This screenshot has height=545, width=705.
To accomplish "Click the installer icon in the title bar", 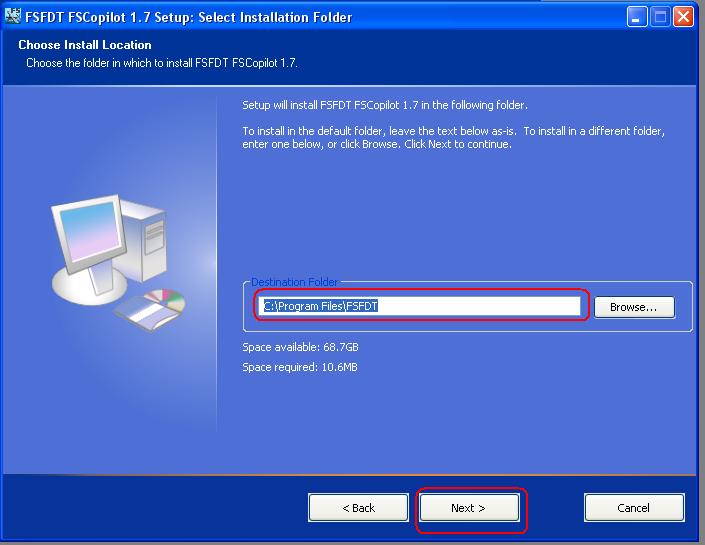I will click(13, 17).
